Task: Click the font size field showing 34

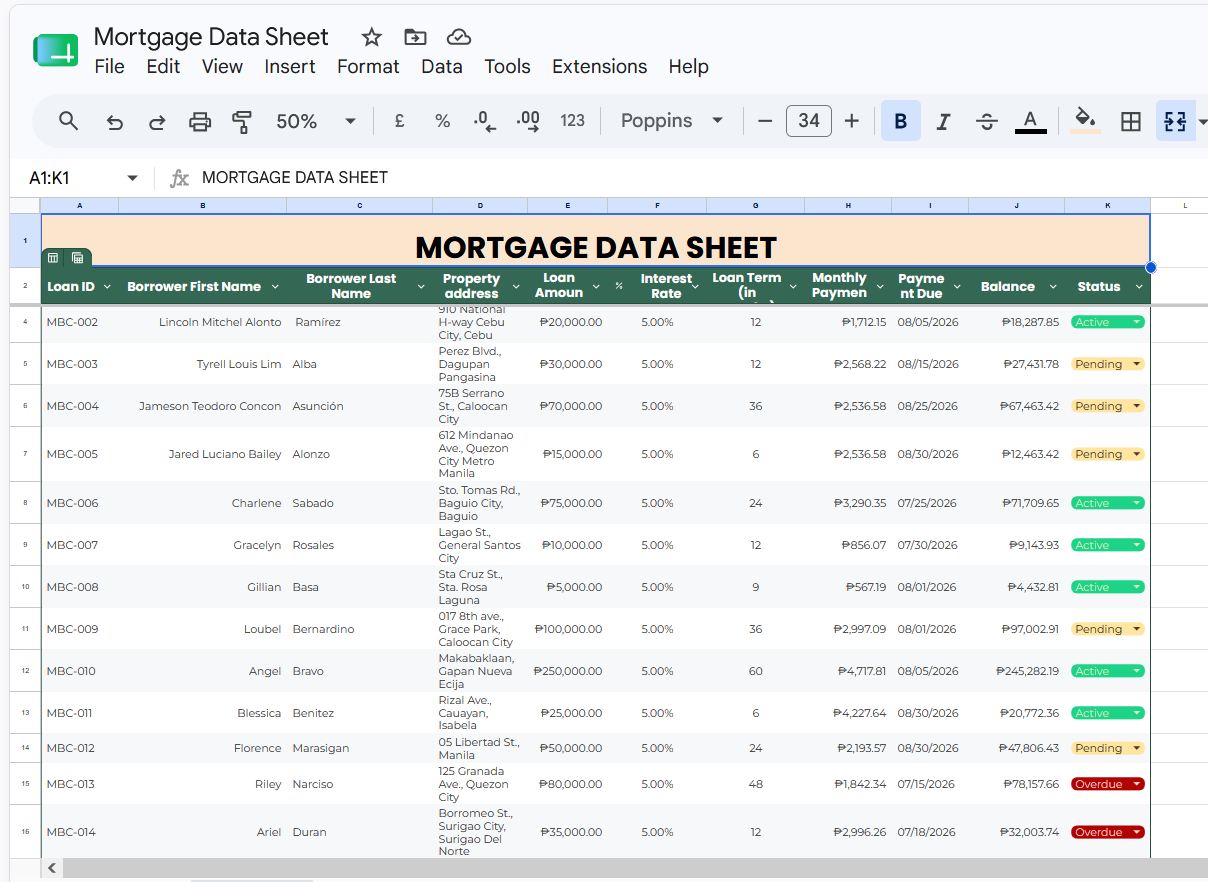Action: pos(809,121)
